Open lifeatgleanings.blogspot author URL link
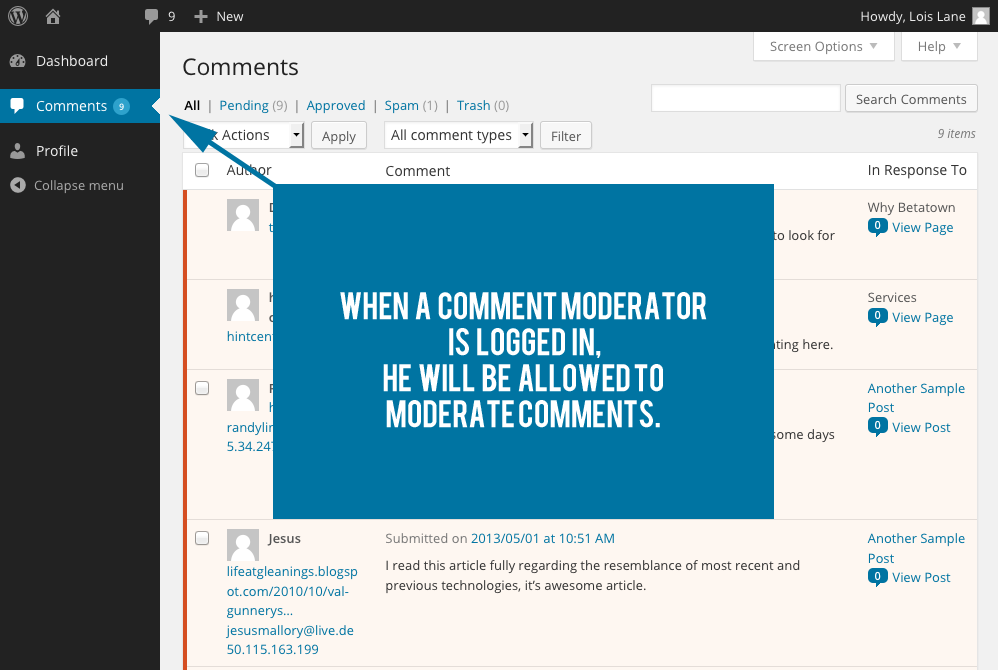998x670 pixels. click(292, 591)
